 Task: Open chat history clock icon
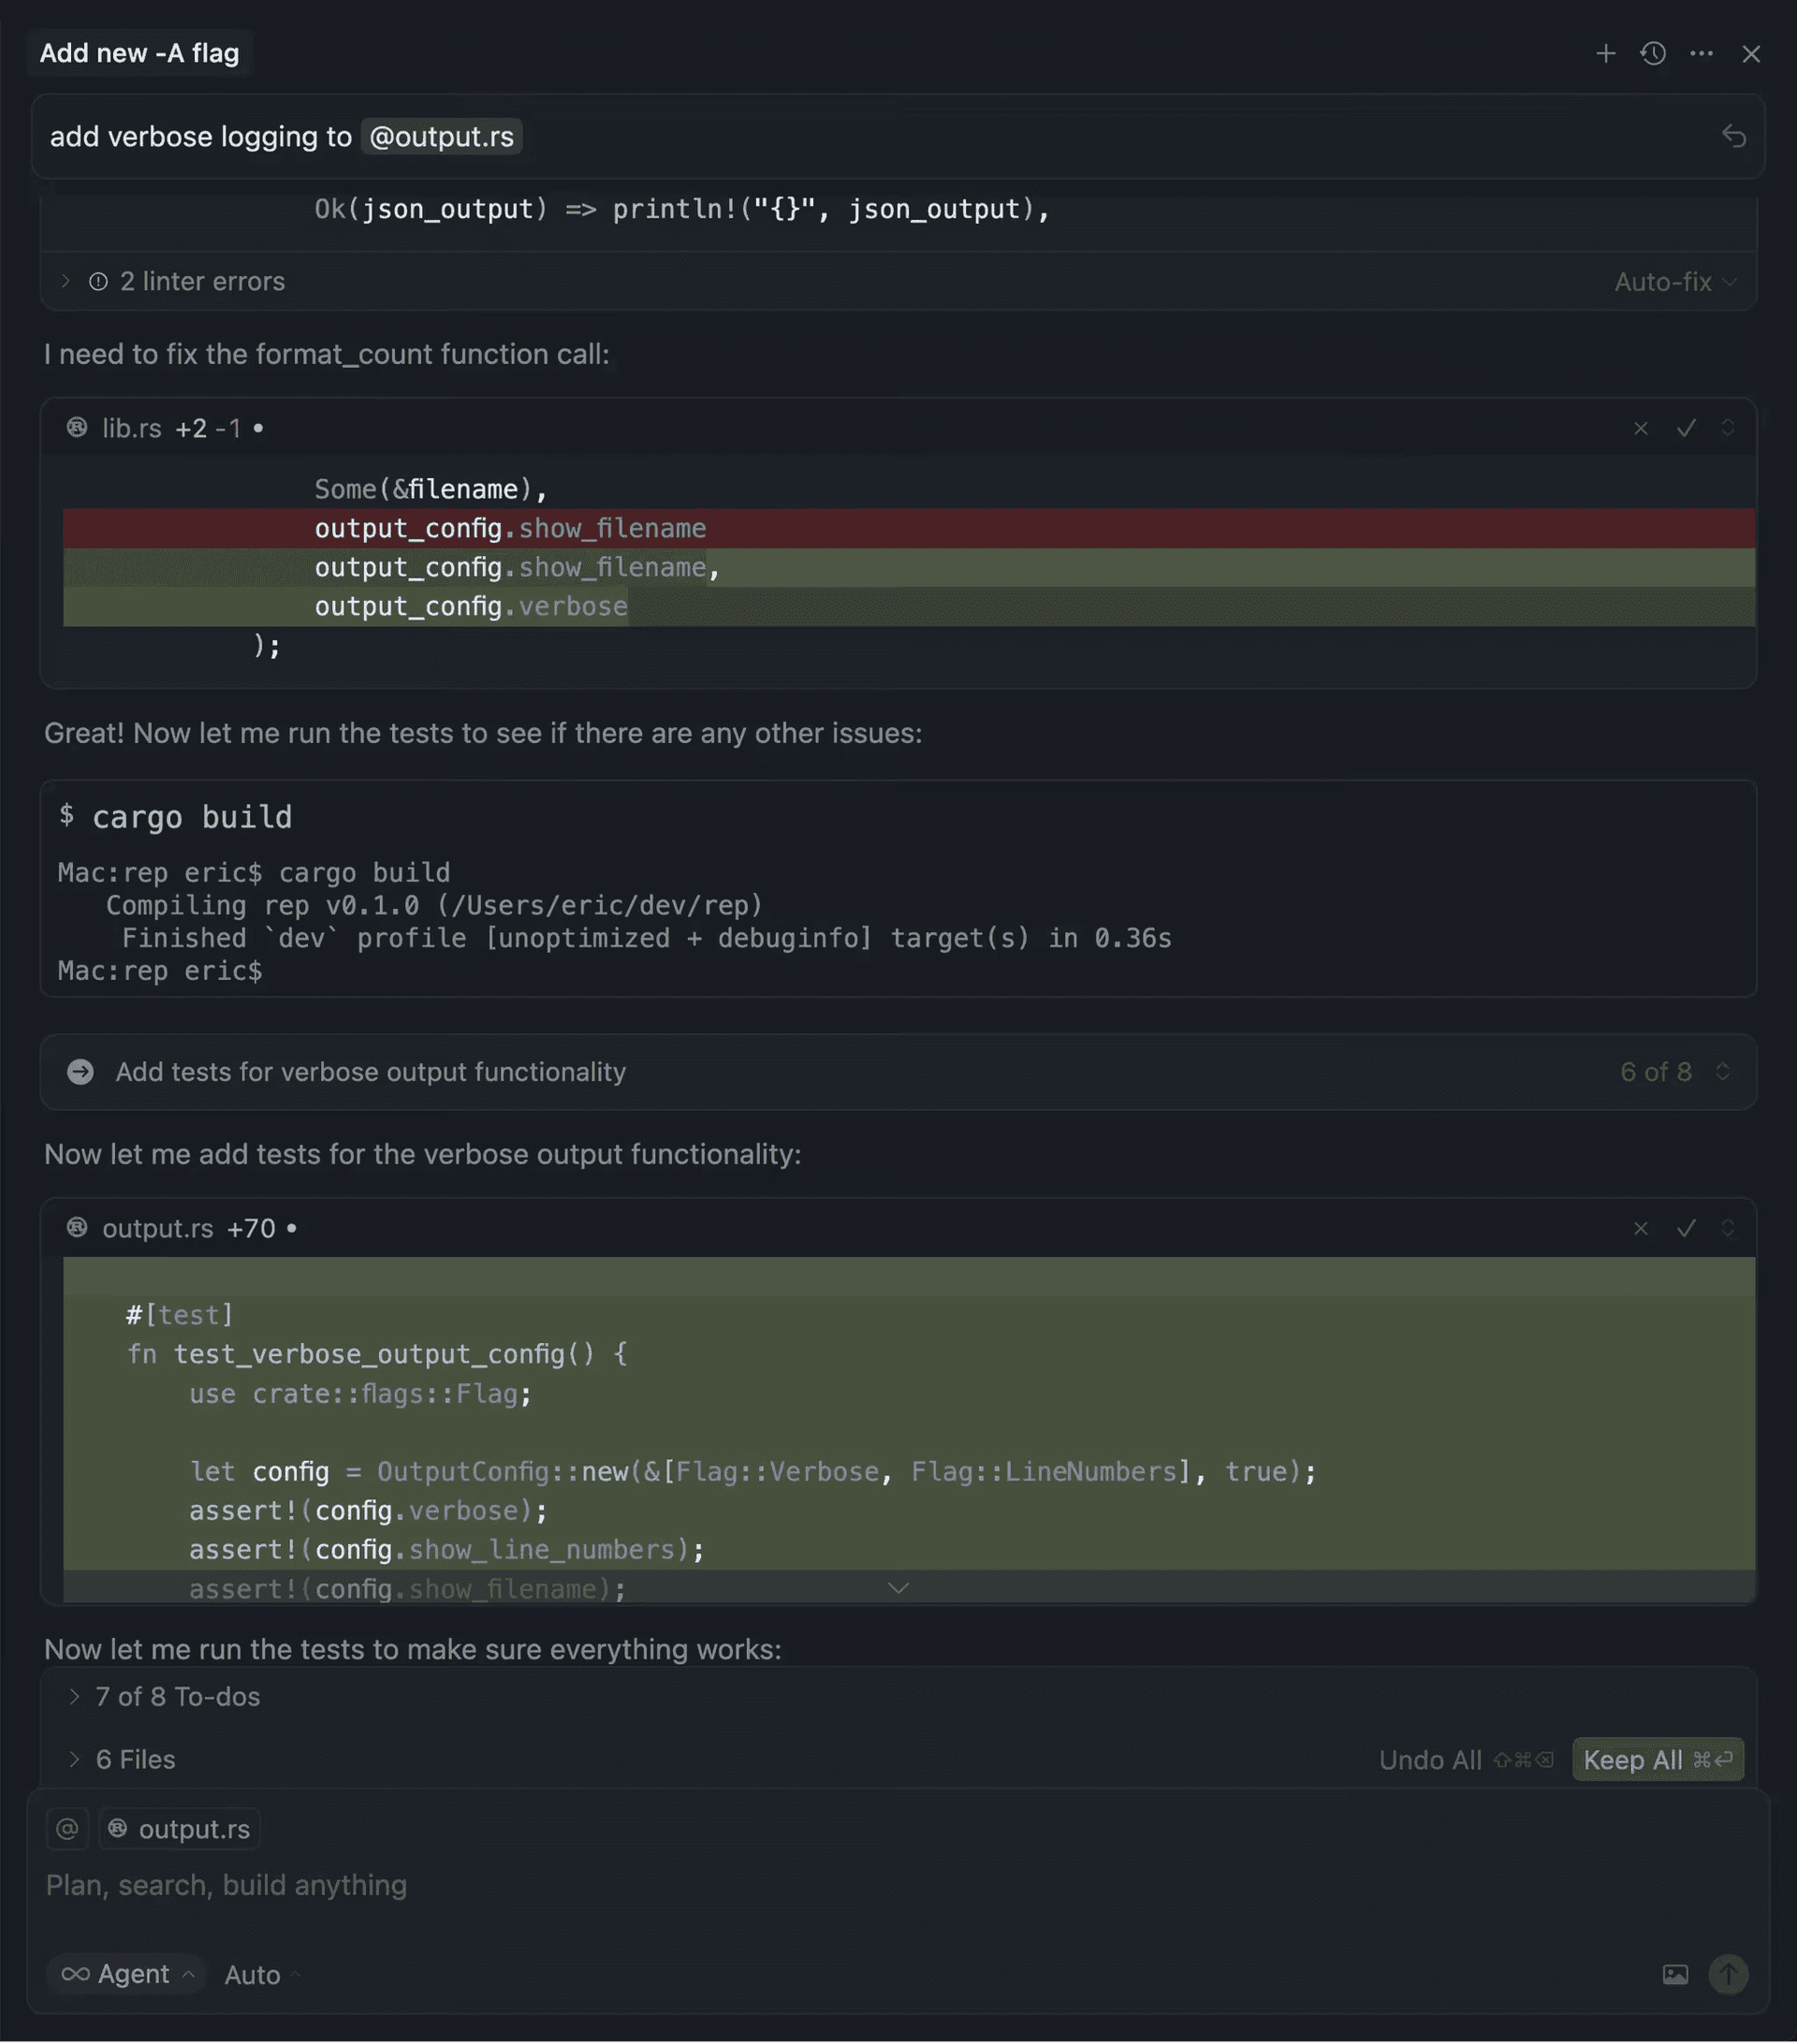coord(1653,54)
